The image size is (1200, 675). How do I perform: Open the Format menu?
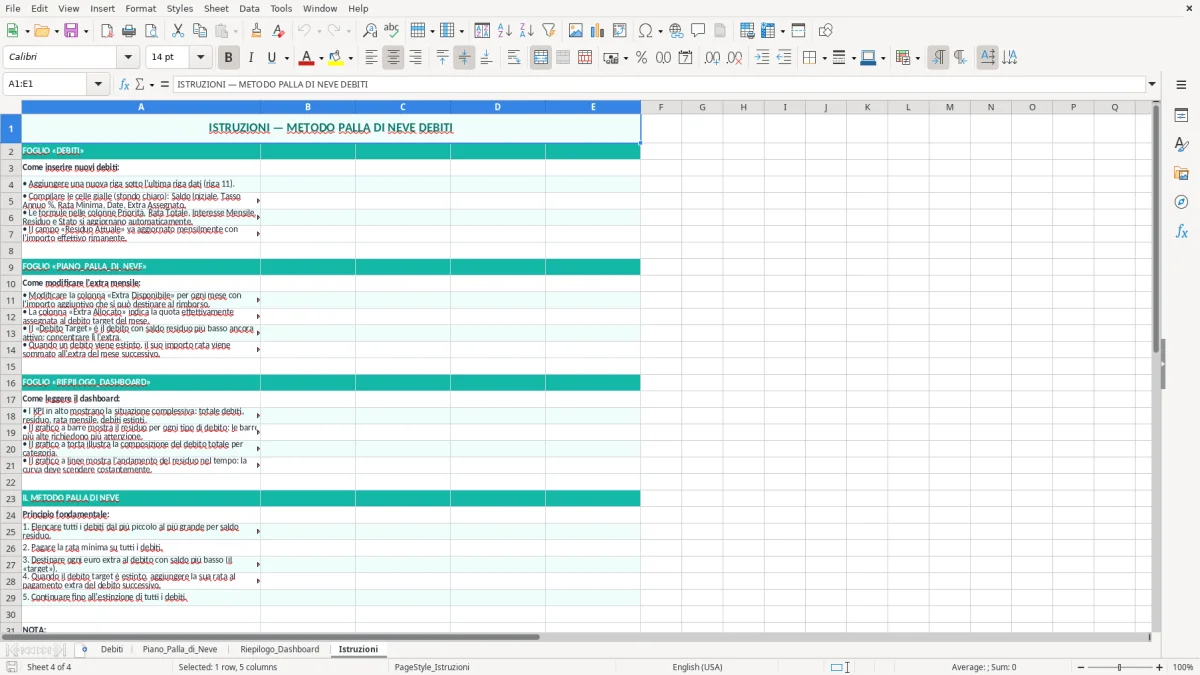coord(141,8)
